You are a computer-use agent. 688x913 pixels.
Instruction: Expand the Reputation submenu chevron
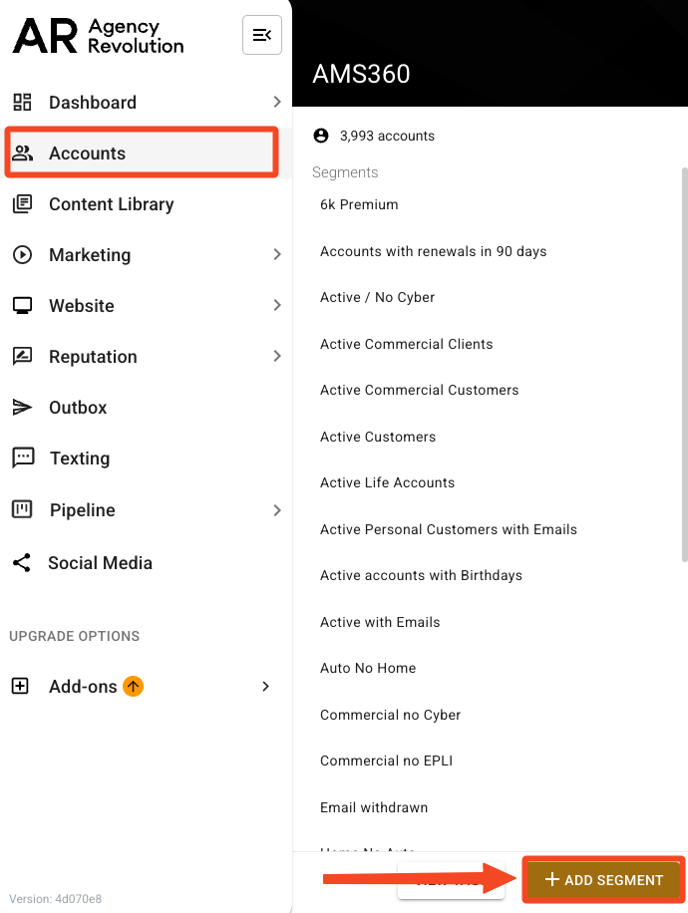click(277, 356)
